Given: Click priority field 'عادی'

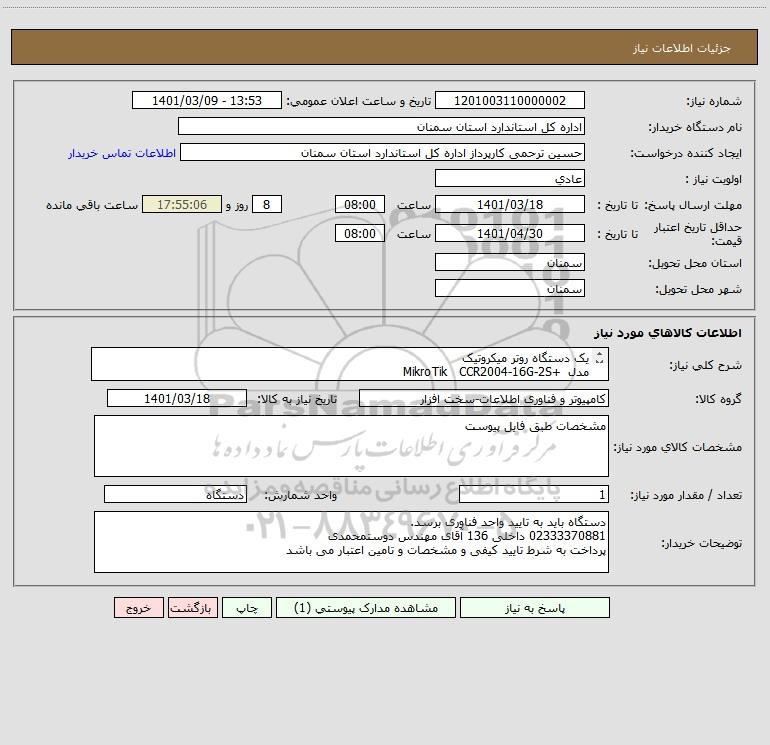Looking at the screenshot, I should 510,178.
